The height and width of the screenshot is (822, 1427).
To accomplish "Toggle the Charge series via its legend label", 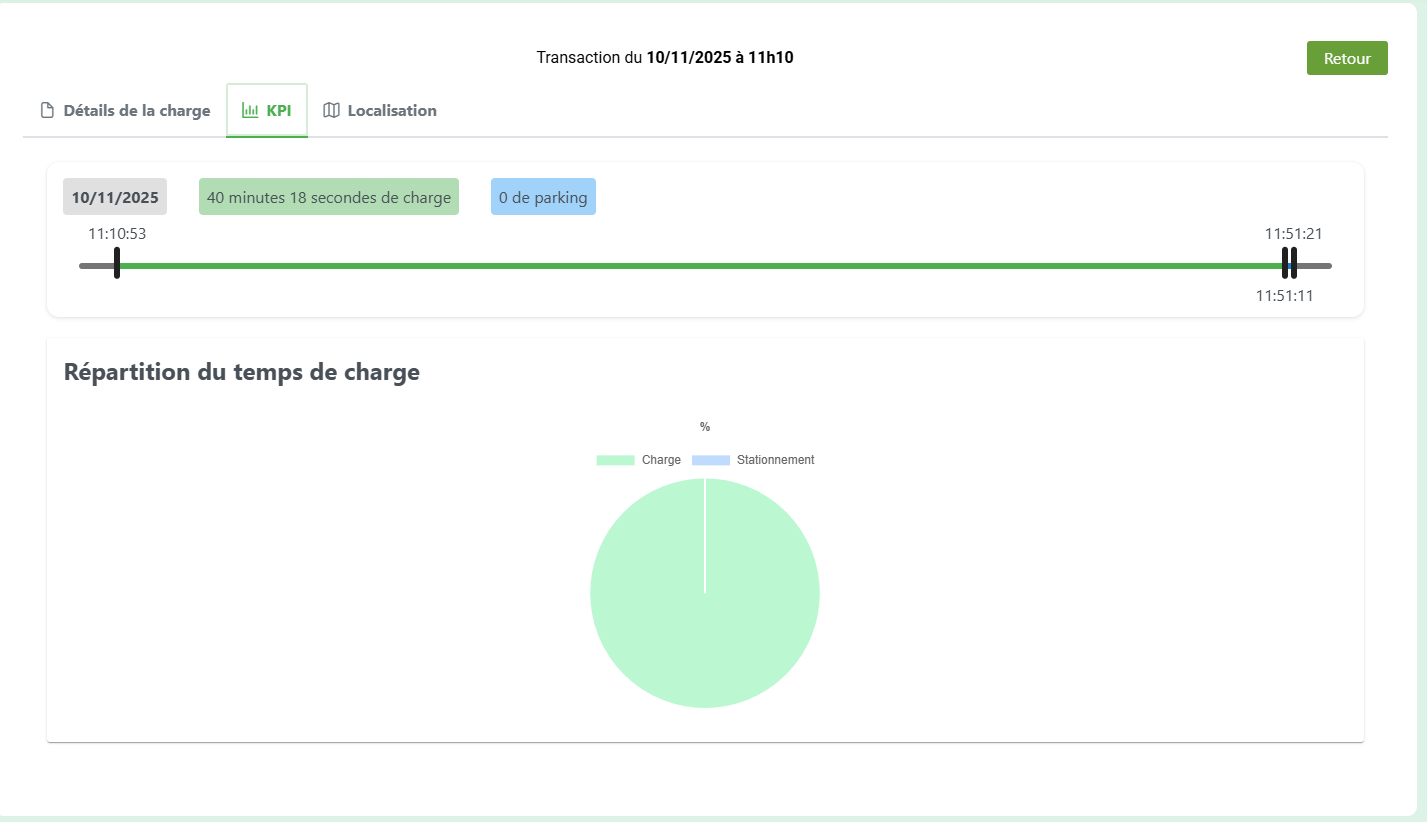I will point(661,460).
